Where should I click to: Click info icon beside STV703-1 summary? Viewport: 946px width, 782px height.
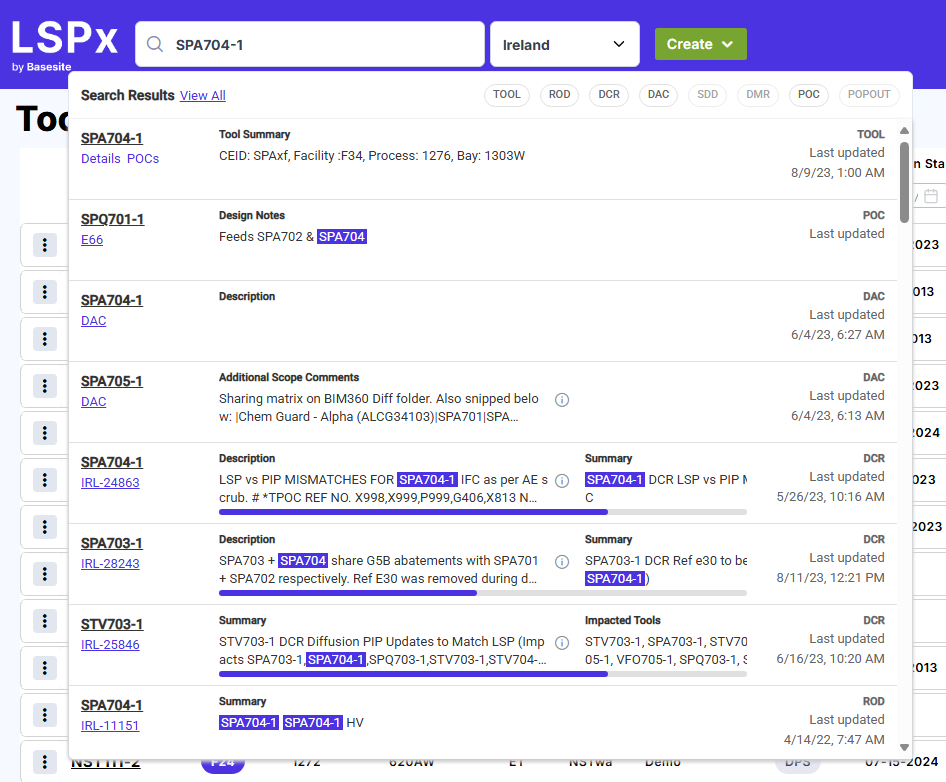(562, 643)
